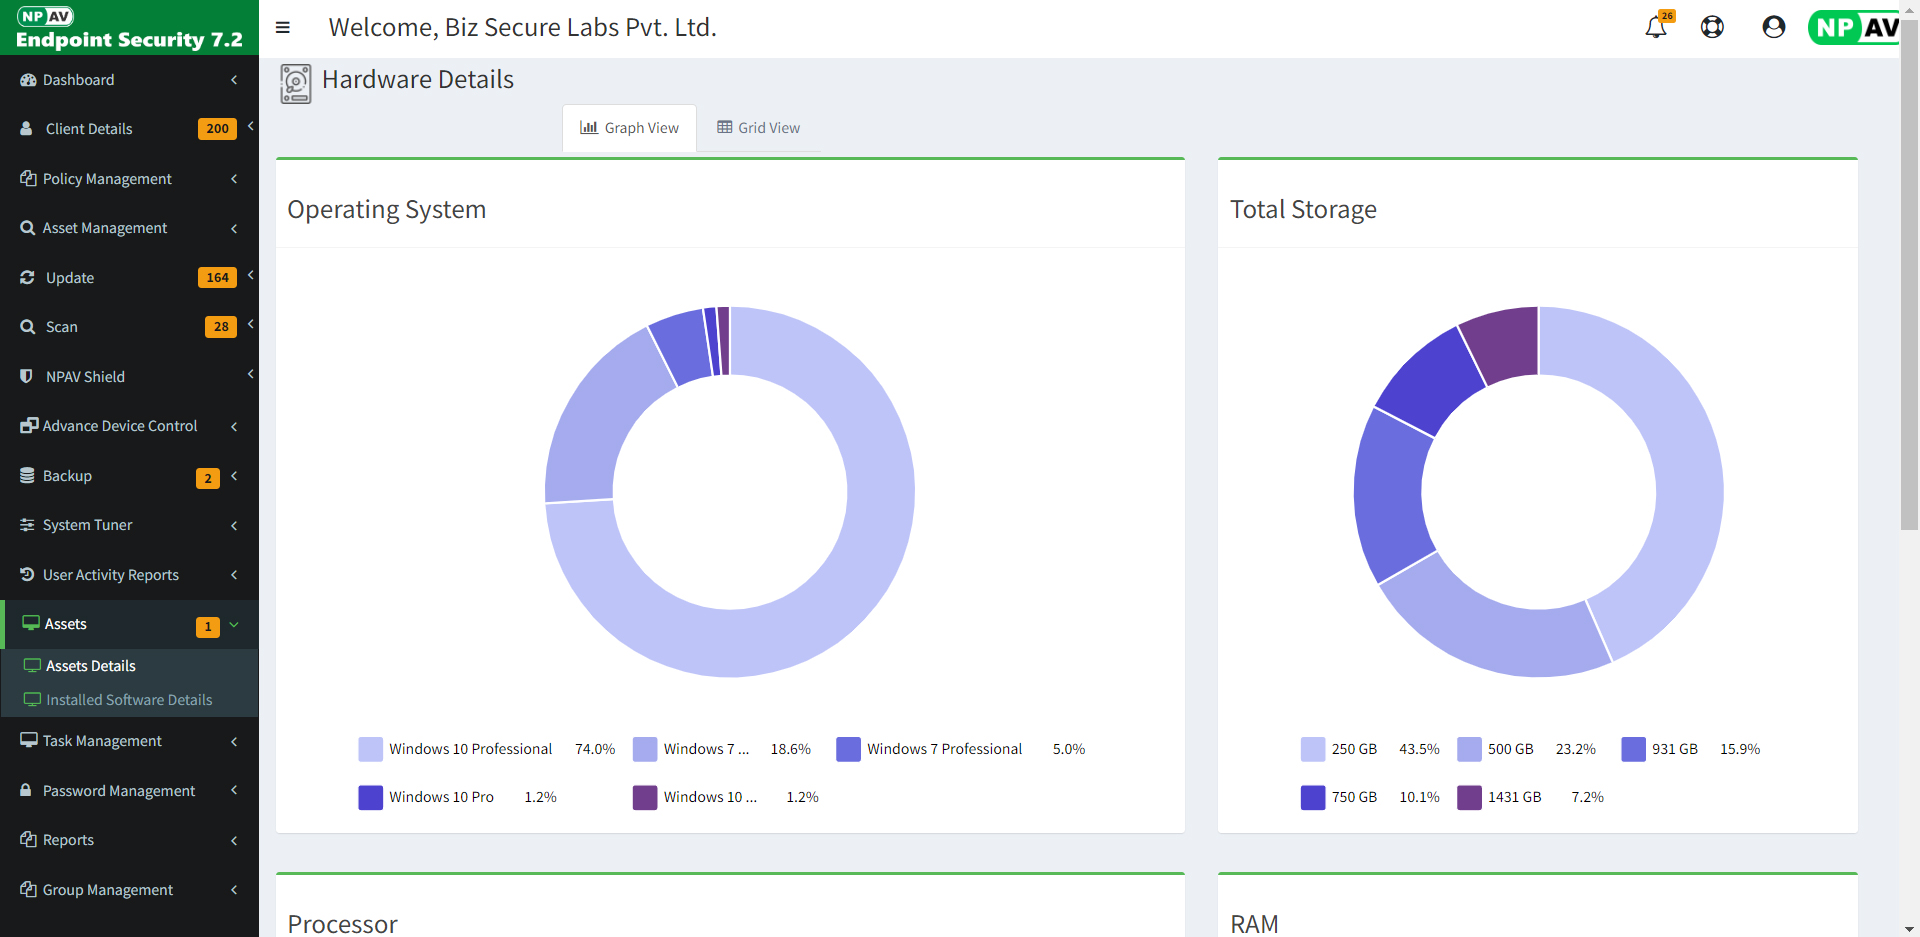Collapse the Assets menu chevron
Image resolution: width=1920 pixels, height=937 pixels.
pos(234,625)
